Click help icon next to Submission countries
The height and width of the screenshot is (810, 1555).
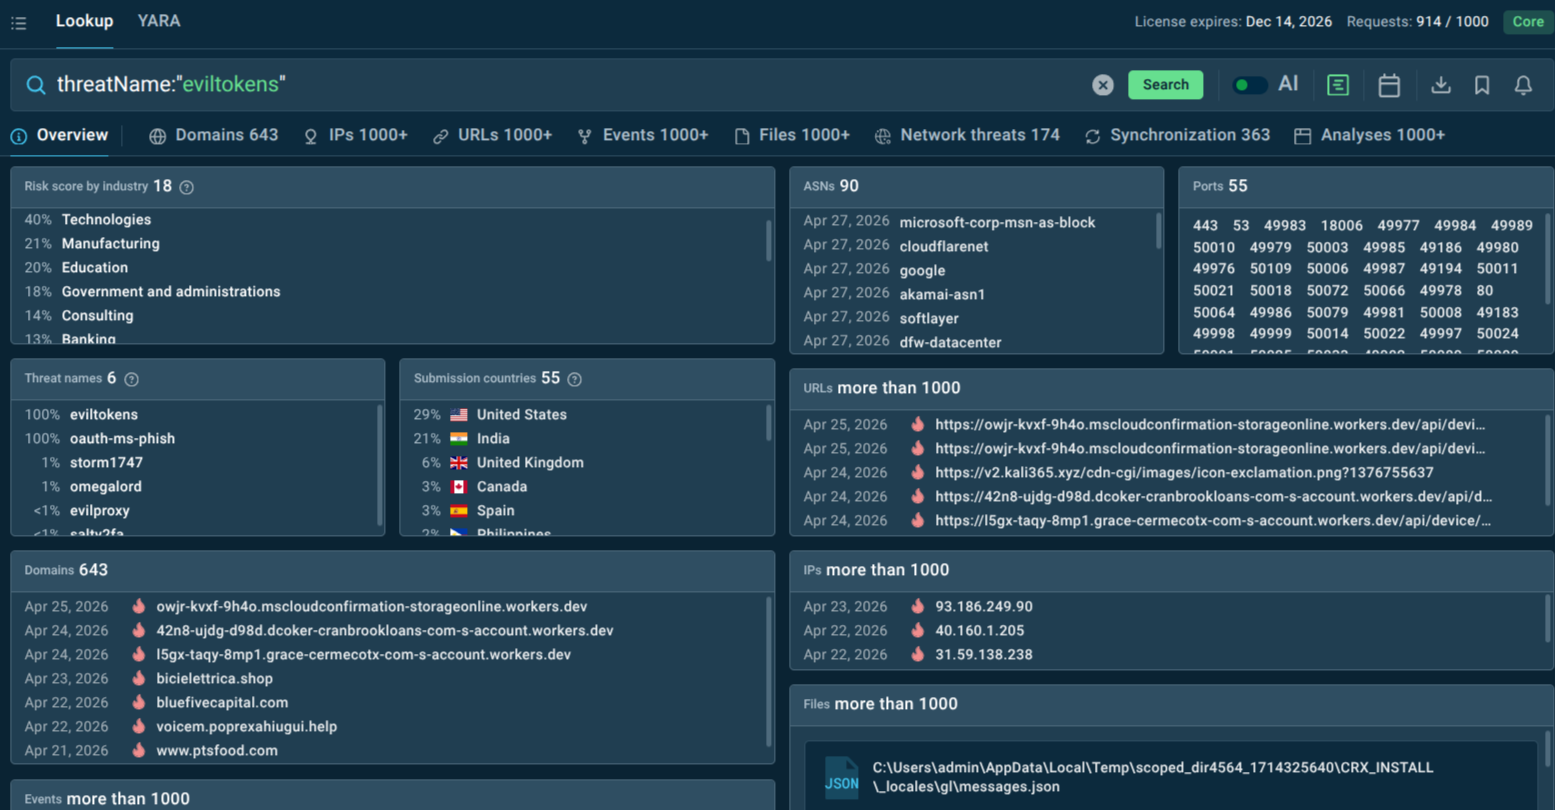pyautogui.click(x=574, y=379)
